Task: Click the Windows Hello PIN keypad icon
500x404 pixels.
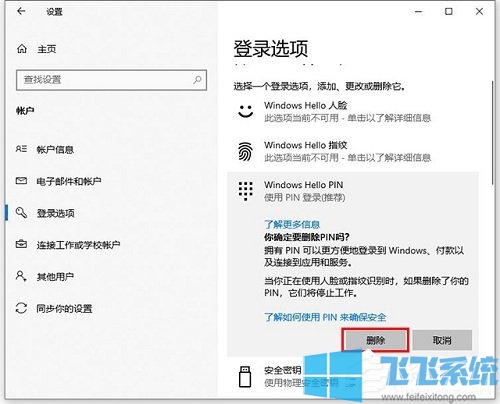Action: click(246, 191)
